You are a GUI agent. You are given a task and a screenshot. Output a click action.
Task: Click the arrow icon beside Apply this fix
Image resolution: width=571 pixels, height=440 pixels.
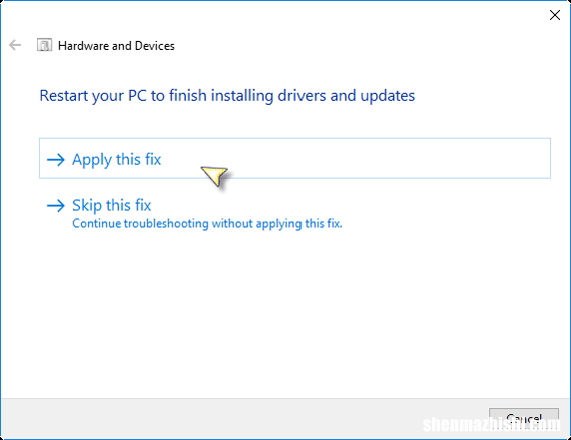(56, 160)
